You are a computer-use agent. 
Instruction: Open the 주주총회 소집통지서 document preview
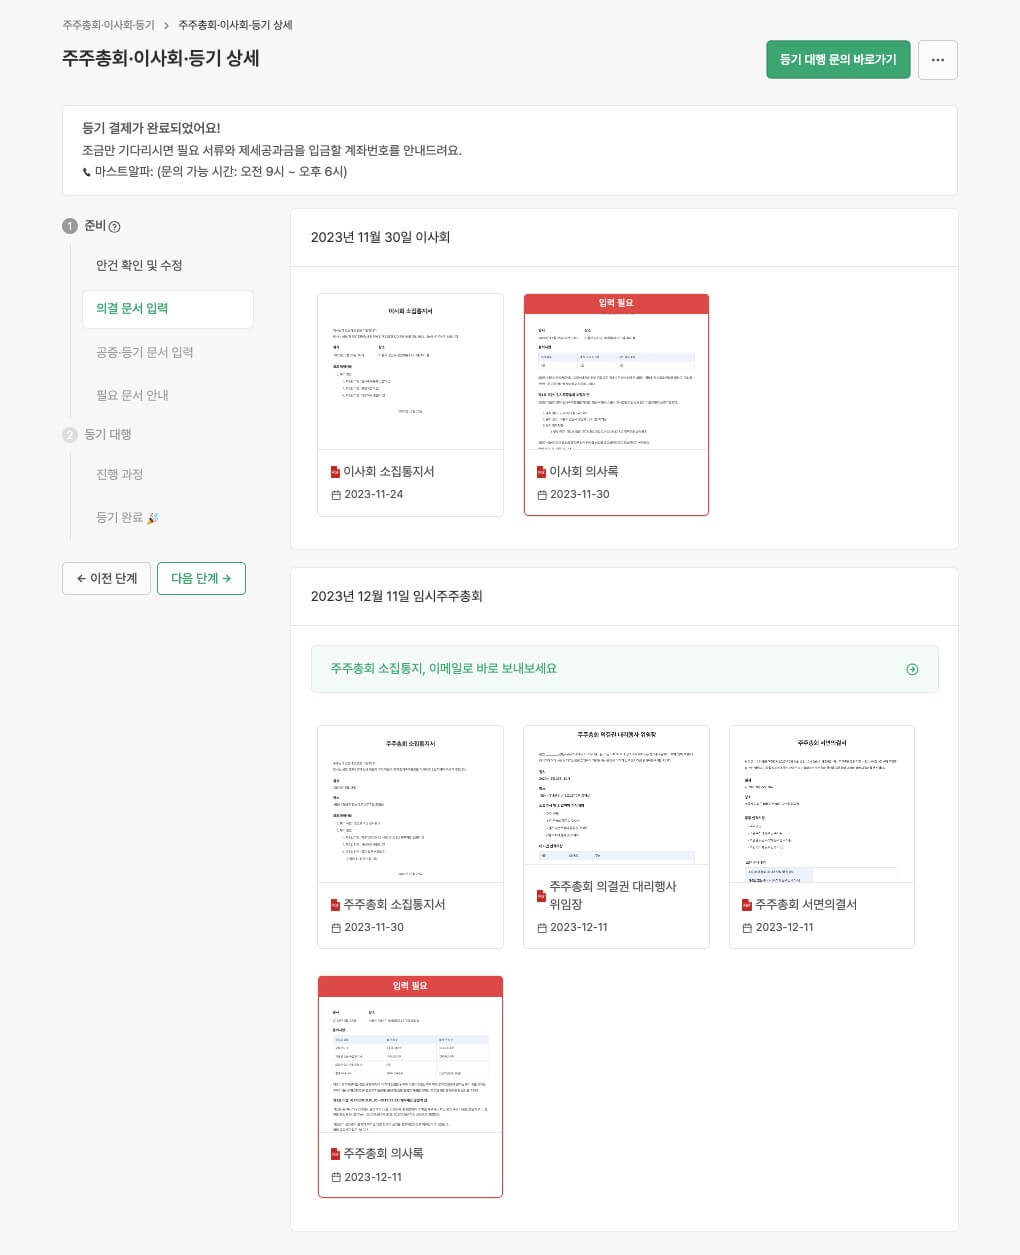pos(410,803)
